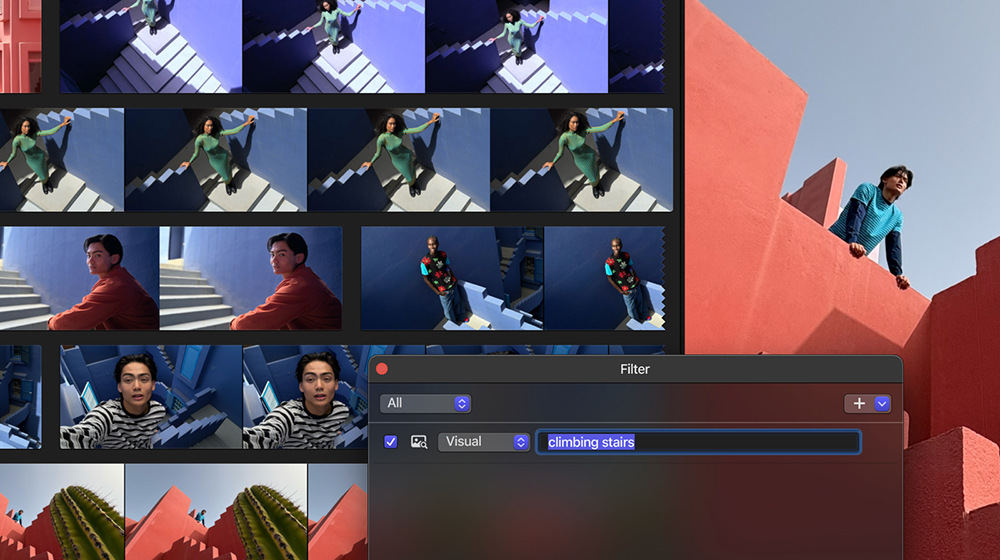Open the Visual rule type dropdown
Image resolution: width=1000 pixels, height=560 pixels.
tap(484, 442)
